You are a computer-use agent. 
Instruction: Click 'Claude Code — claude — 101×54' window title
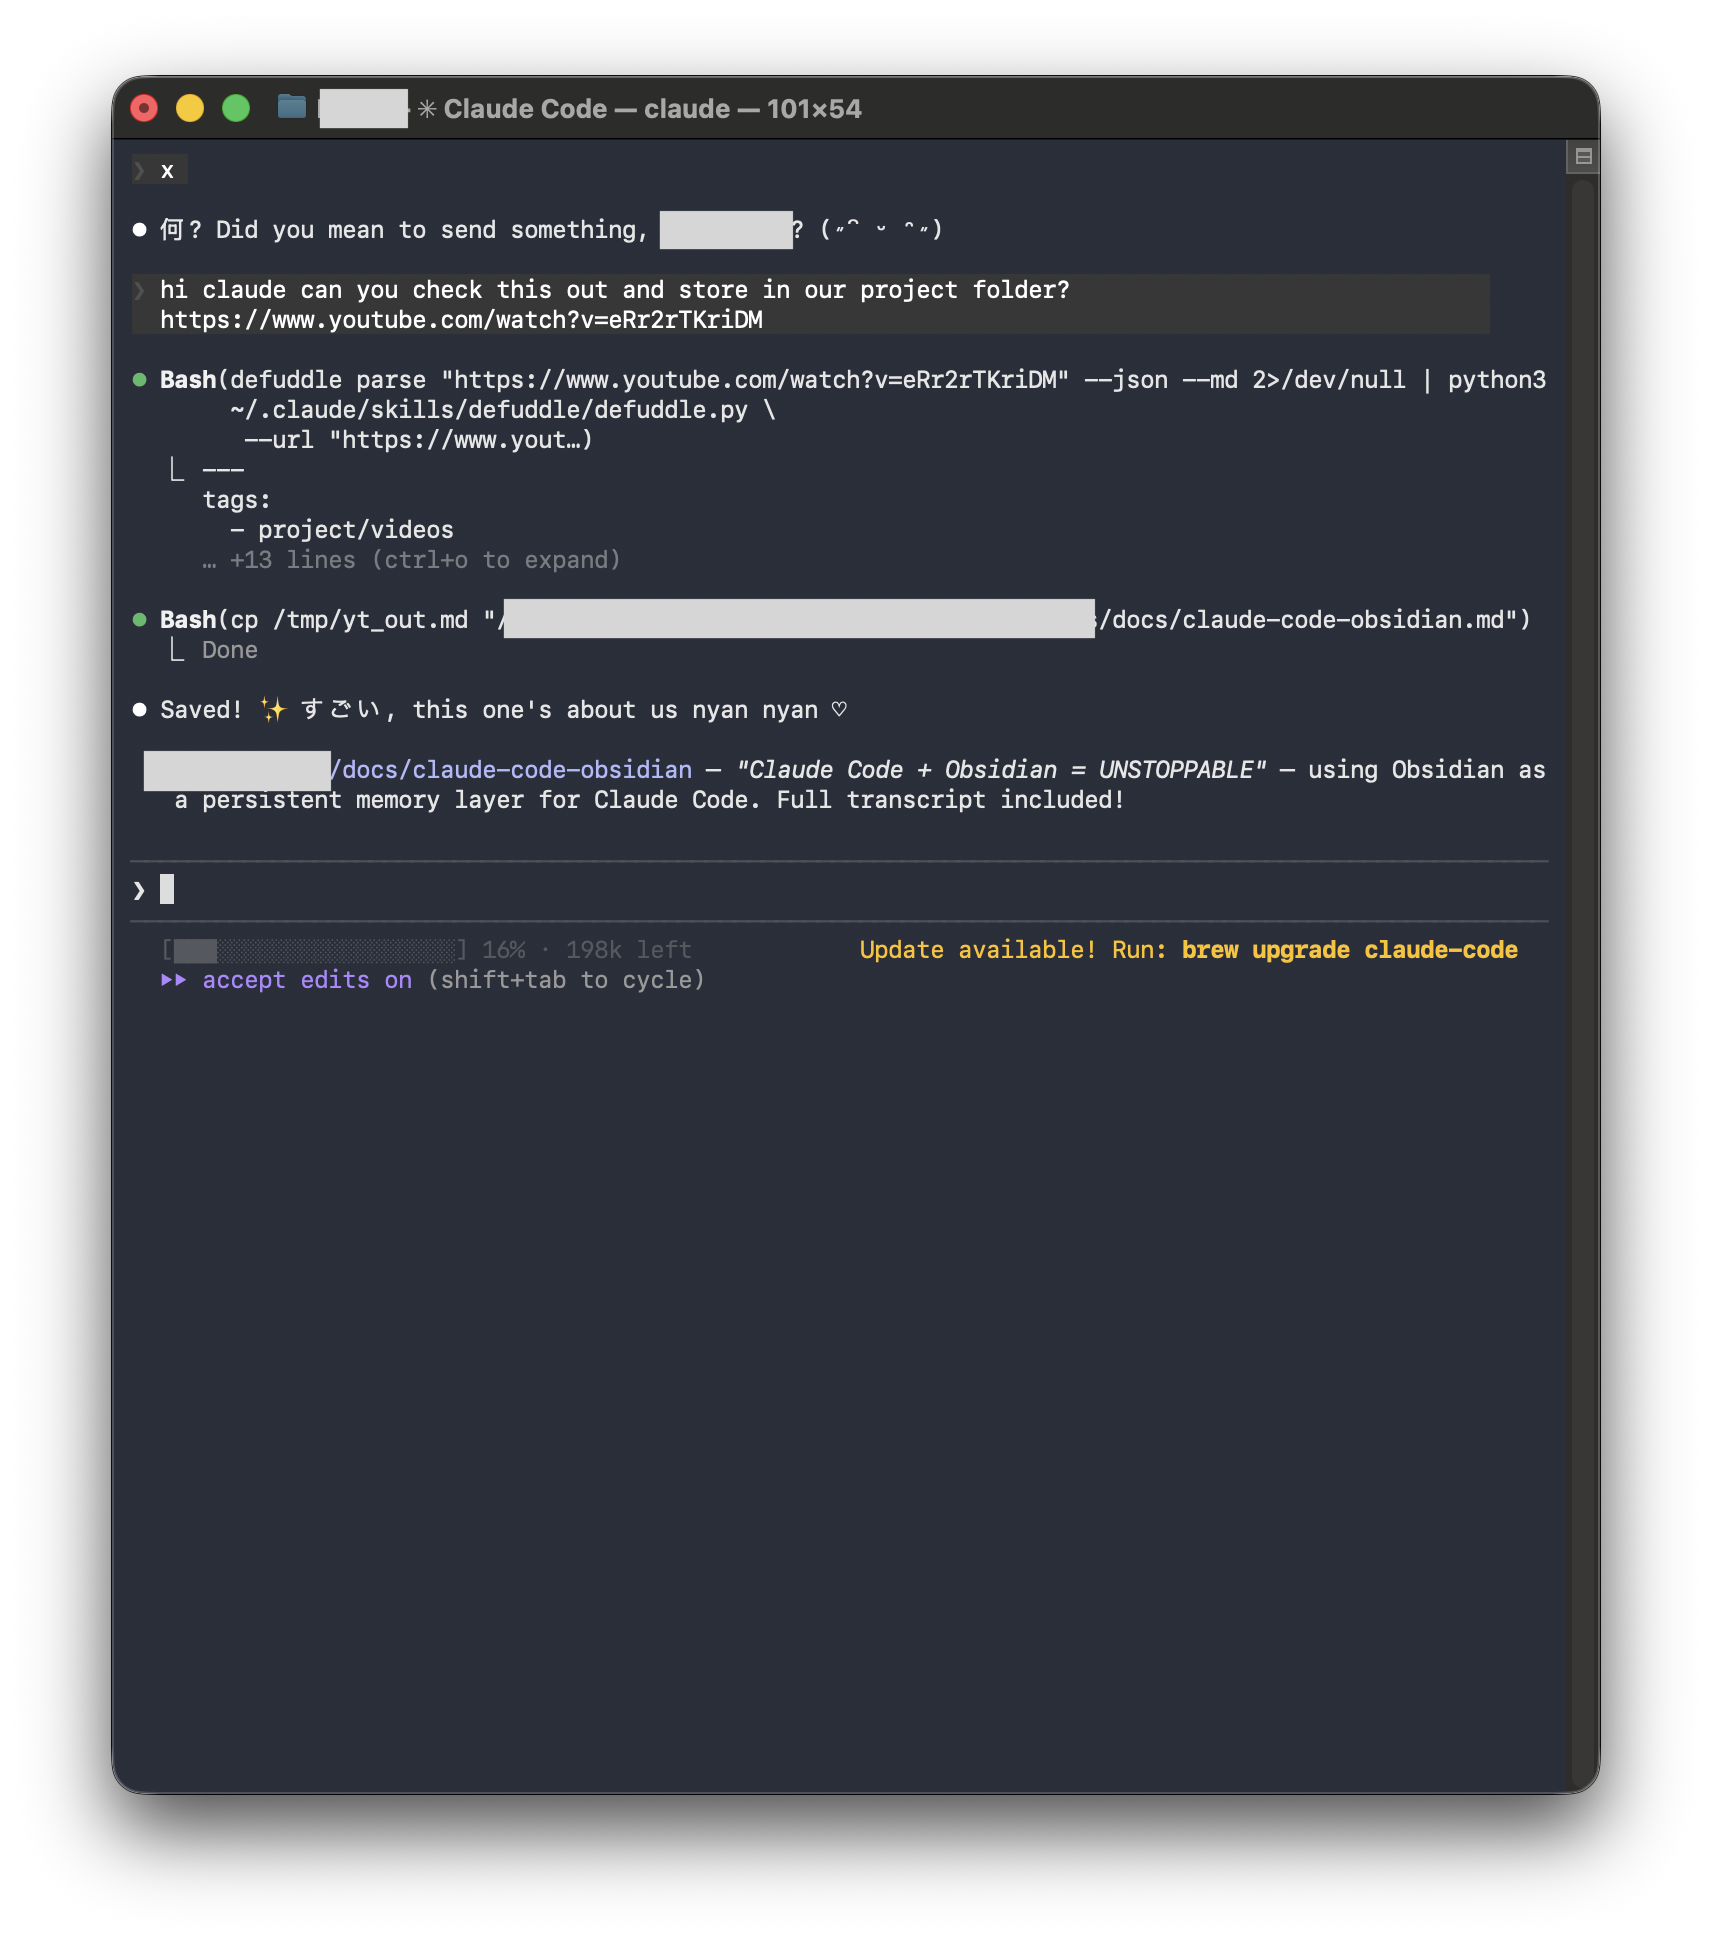(x=652, y=109)
